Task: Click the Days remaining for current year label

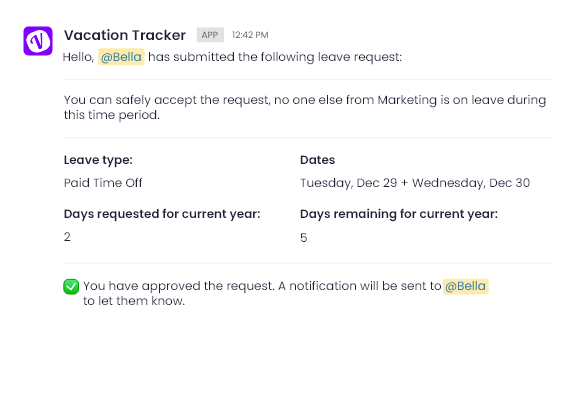Action: (x=399, y=214)
